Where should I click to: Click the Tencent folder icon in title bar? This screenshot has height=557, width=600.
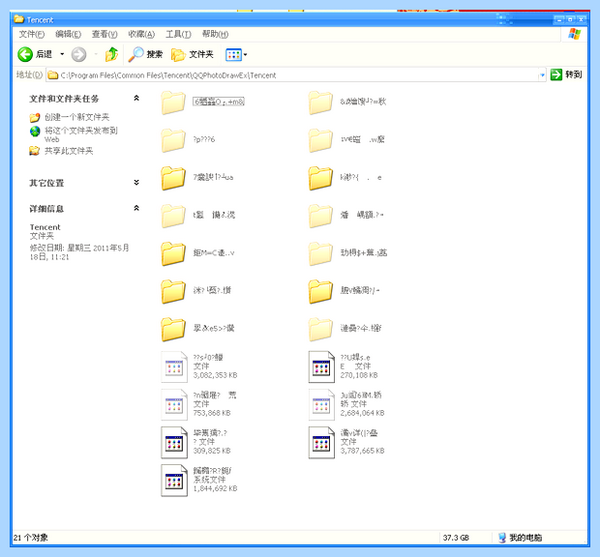click(19, 19)
